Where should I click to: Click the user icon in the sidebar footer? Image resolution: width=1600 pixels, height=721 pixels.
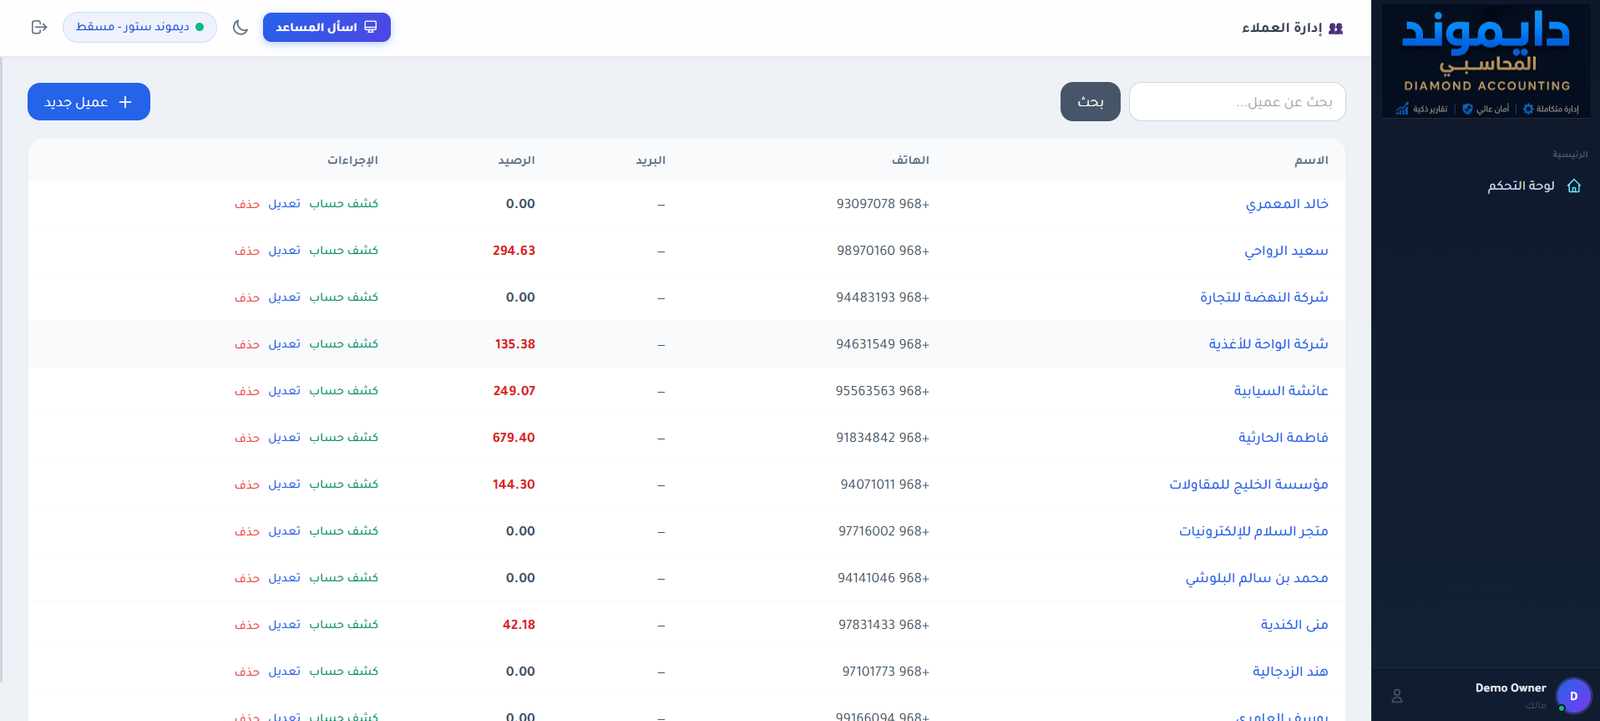coord(1397,696)
